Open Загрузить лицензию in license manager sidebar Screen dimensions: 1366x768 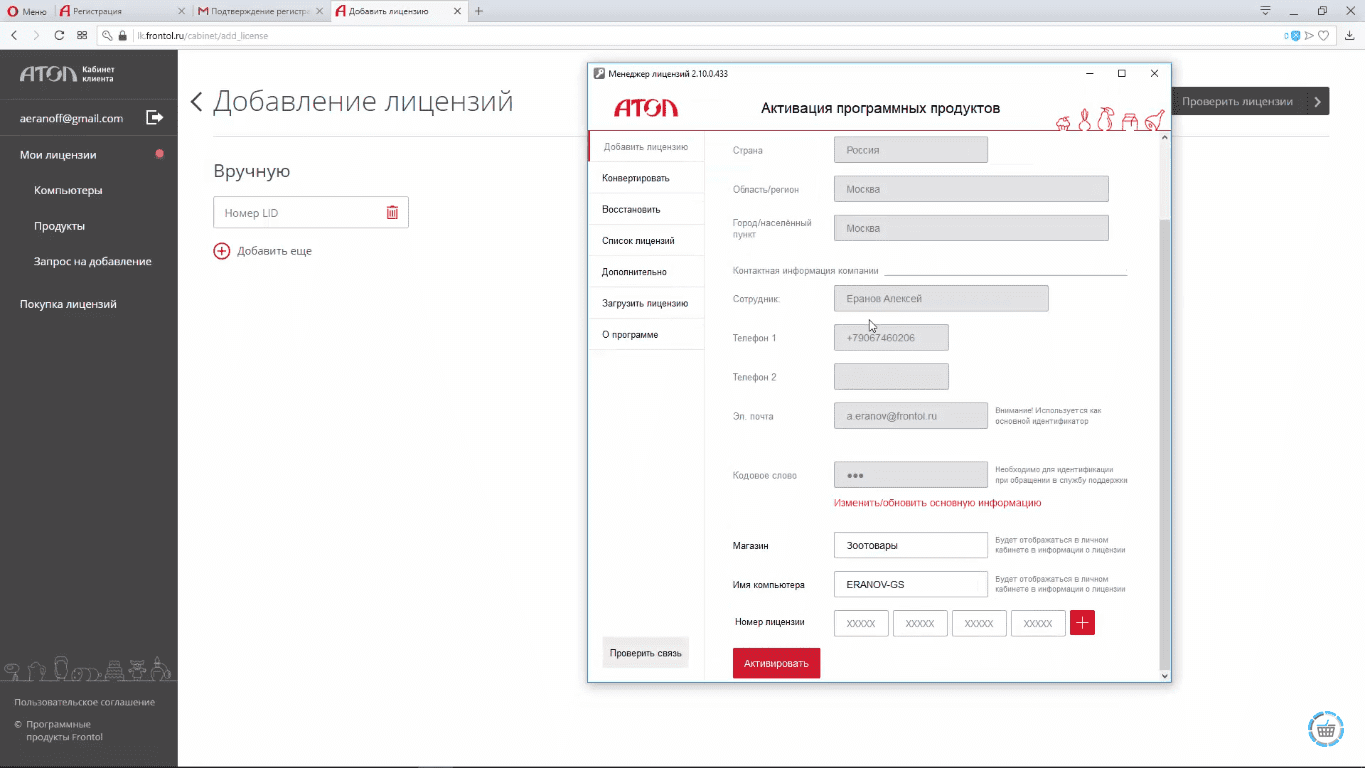click(x=646, y=303)
